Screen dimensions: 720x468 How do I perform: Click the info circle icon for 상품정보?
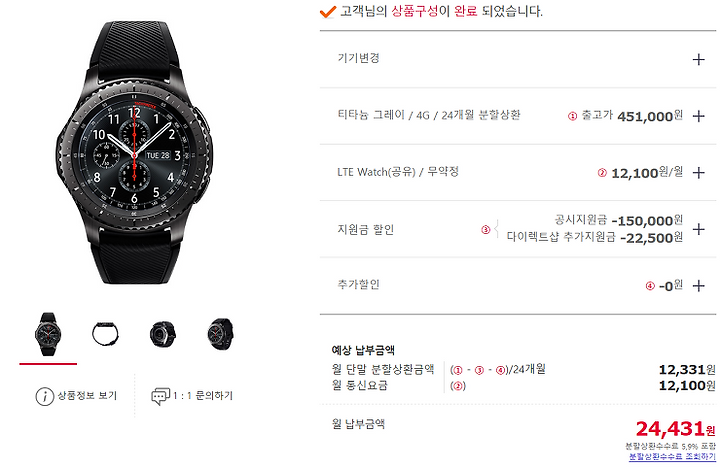point(45,396)
